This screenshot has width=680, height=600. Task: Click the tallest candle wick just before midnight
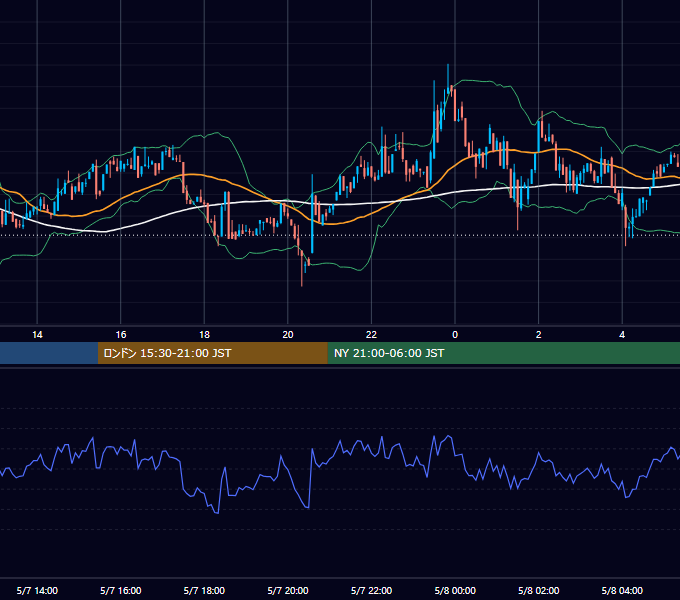pyautogui.click(x=448, y=78)
